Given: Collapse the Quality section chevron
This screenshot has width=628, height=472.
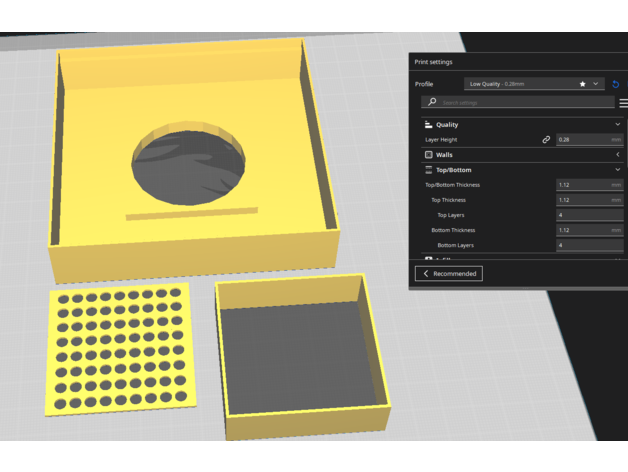Looking at the screenshot, I should tap(618, 125).
